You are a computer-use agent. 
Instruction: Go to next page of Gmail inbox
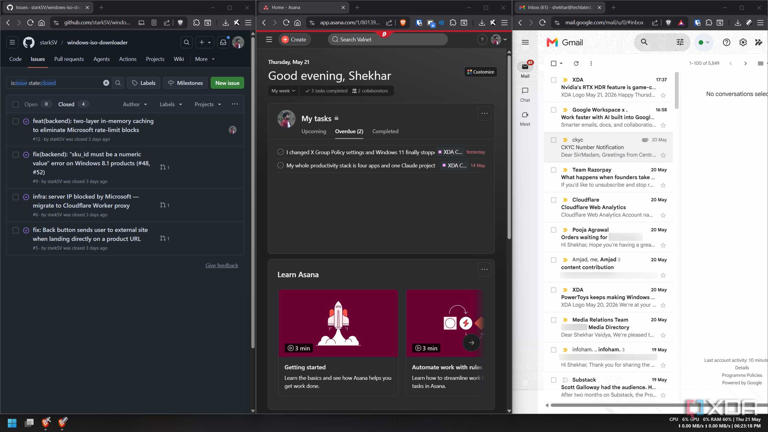[x=745, y=63]
